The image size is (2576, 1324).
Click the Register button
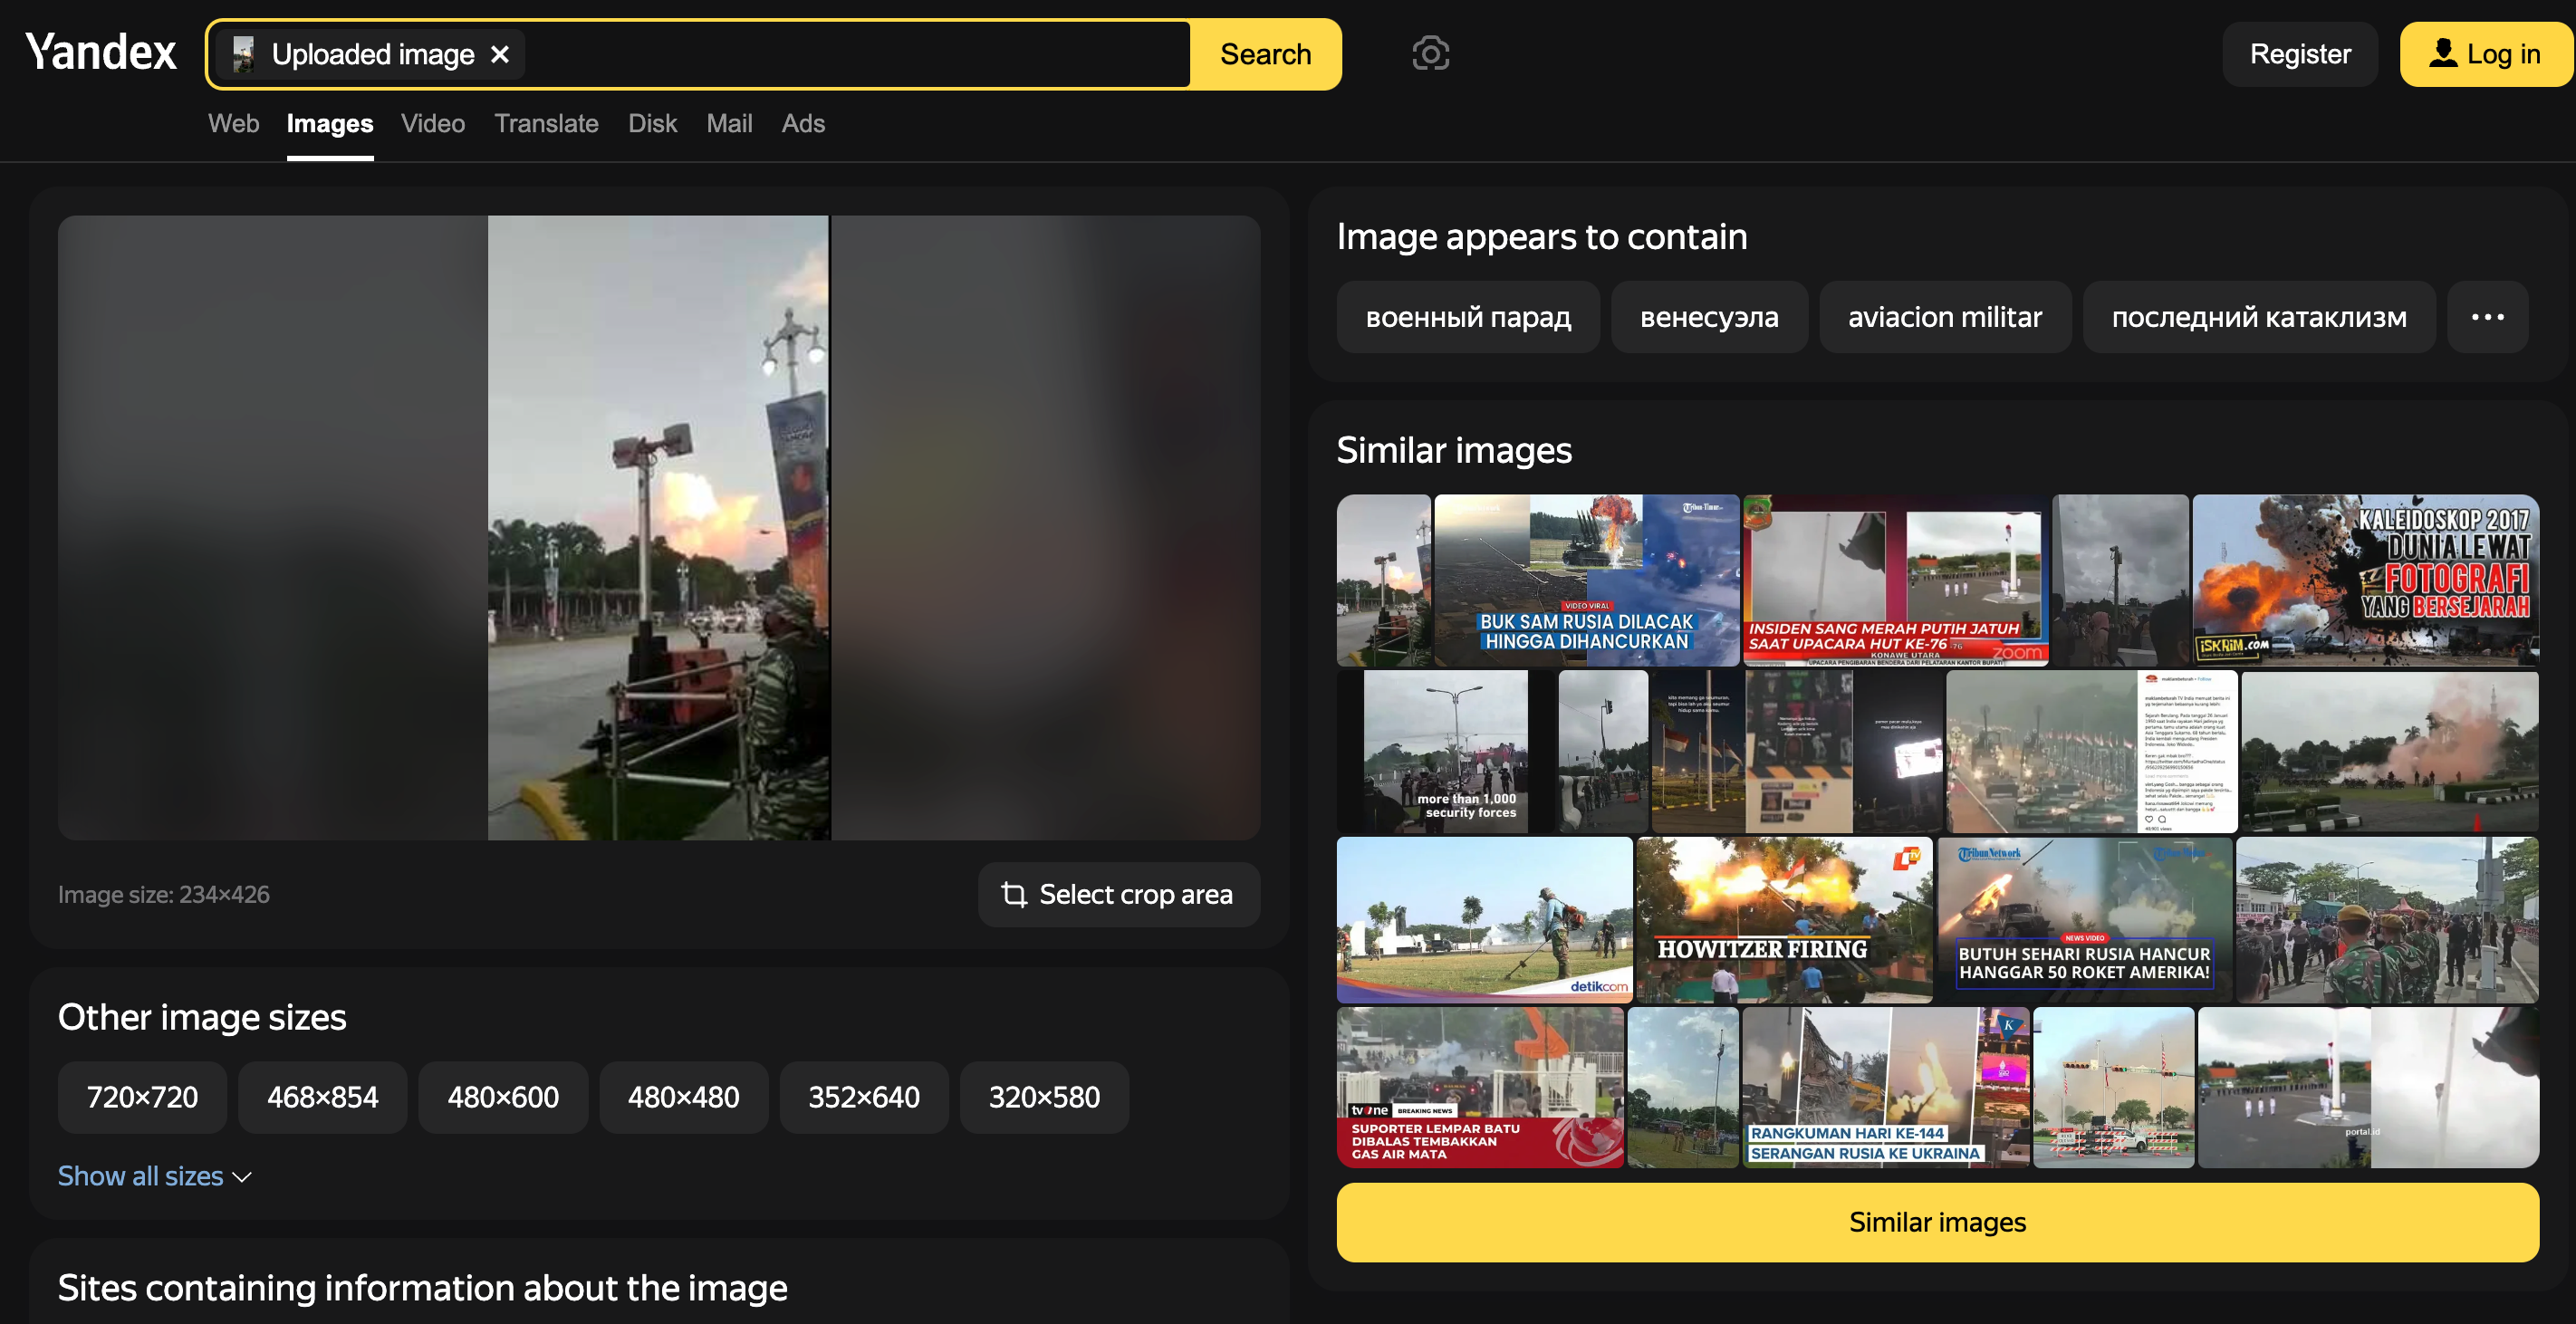coord(2299,54)
